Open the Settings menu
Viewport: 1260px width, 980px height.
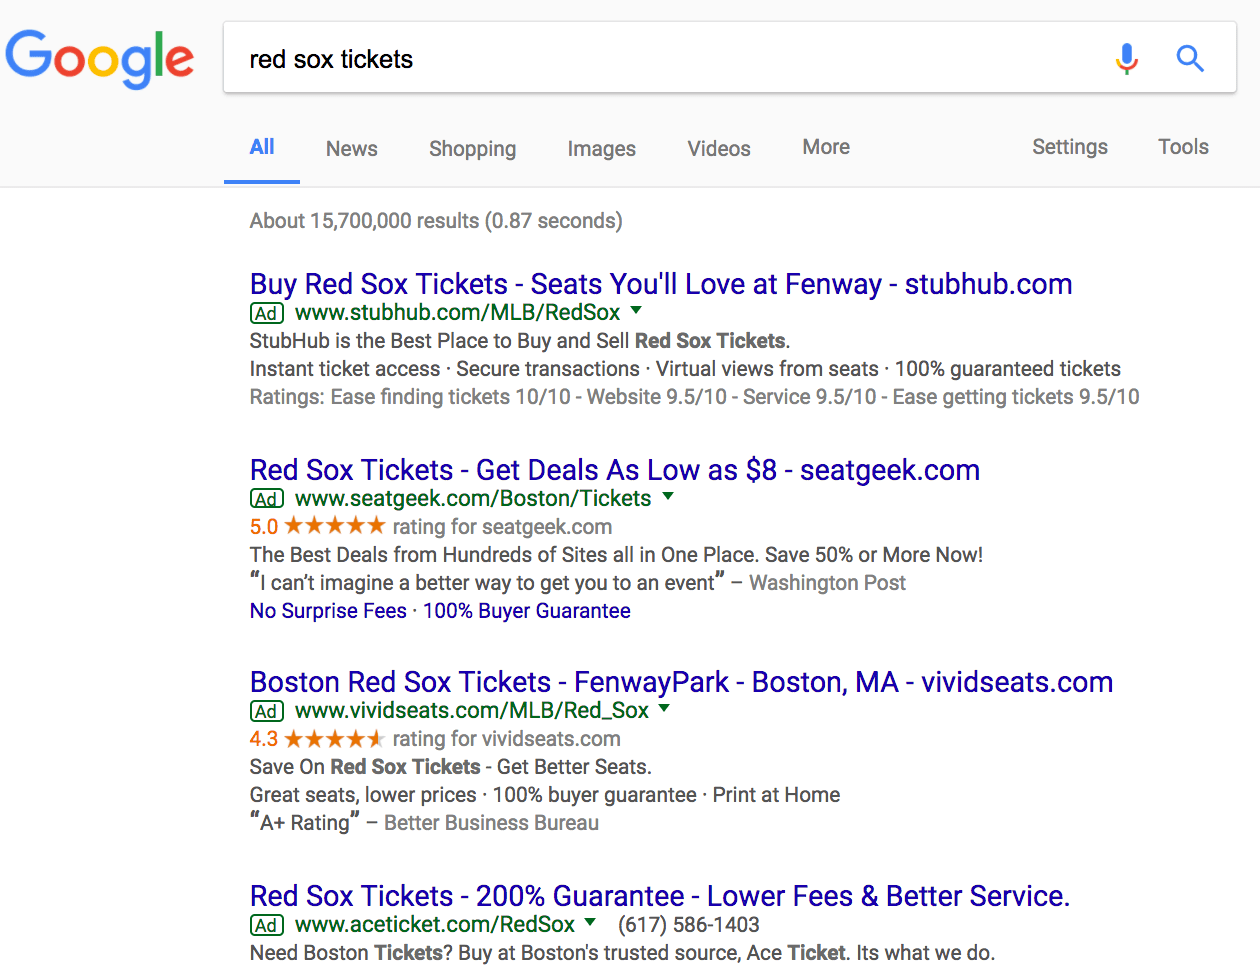click(x=1069, y=147)
